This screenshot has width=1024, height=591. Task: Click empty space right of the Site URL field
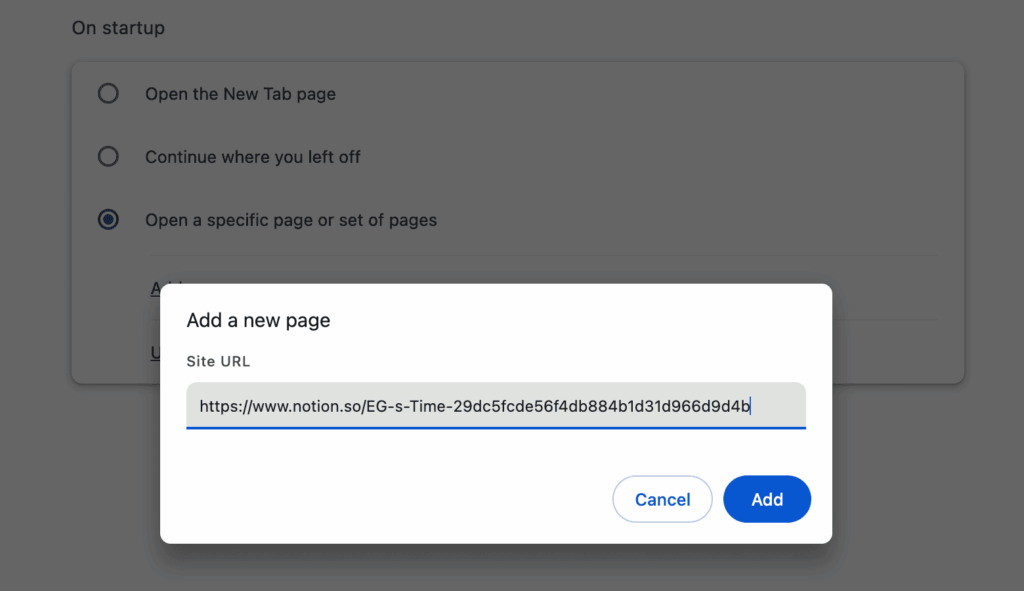point(818,406)
